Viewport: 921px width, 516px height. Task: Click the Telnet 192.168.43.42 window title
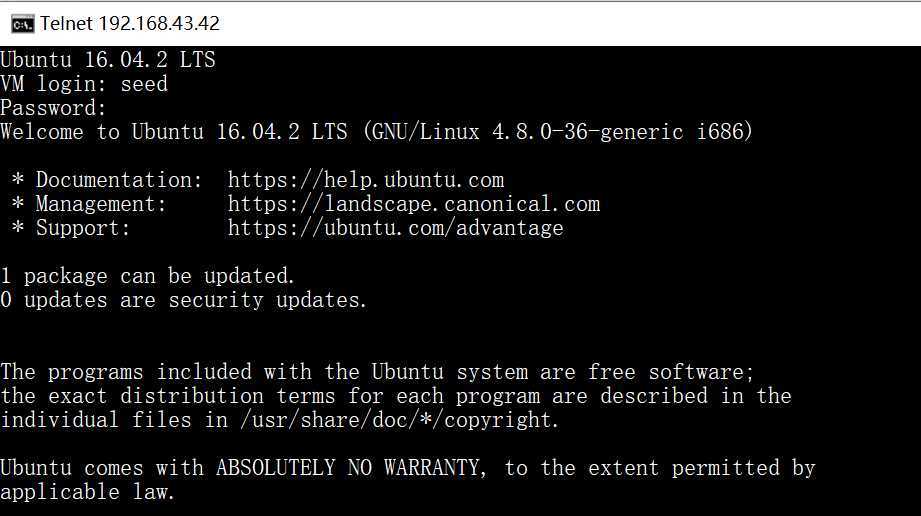click(x=130, y=24)
